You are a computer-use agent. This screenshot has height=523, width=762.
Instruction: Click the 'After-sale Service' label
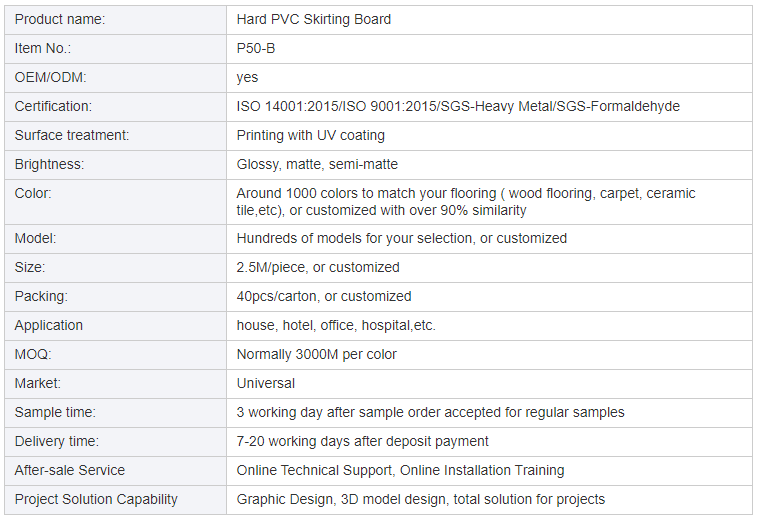(x=70, y=470)
